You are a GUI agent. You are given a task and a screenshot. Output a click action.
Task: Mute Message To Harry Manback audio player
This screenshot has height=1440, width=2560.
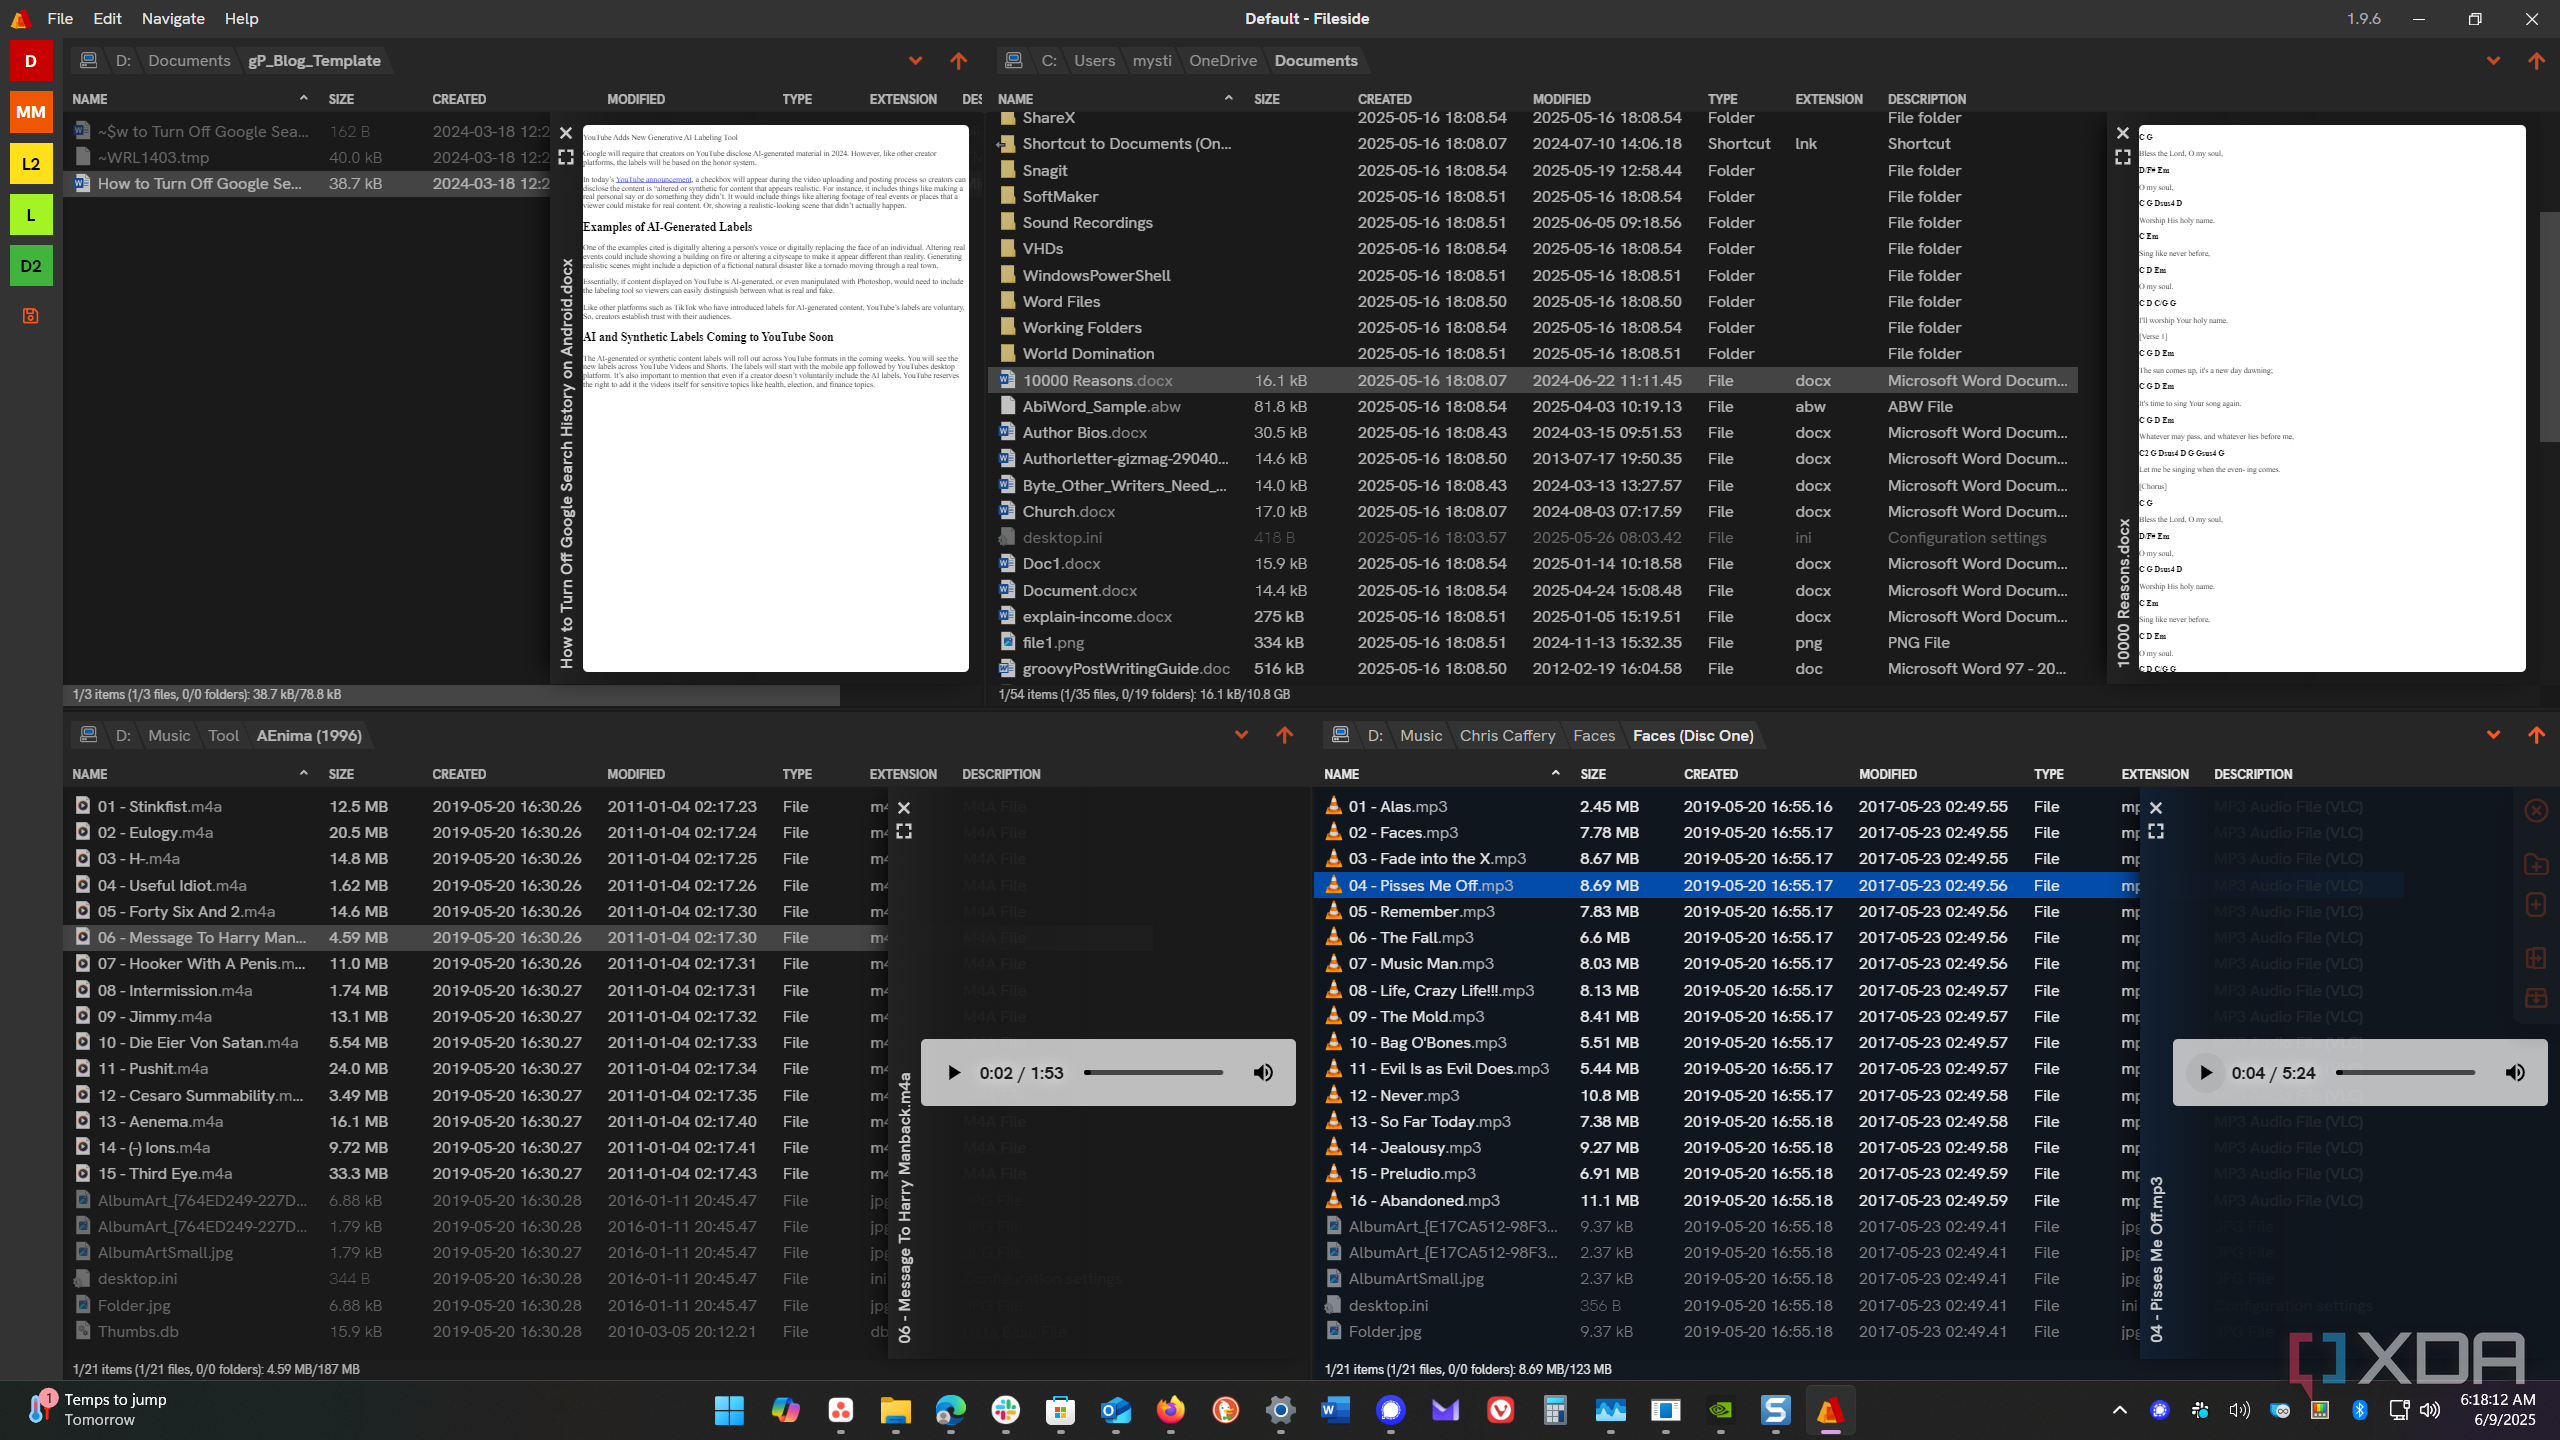coord(1263,1073)
